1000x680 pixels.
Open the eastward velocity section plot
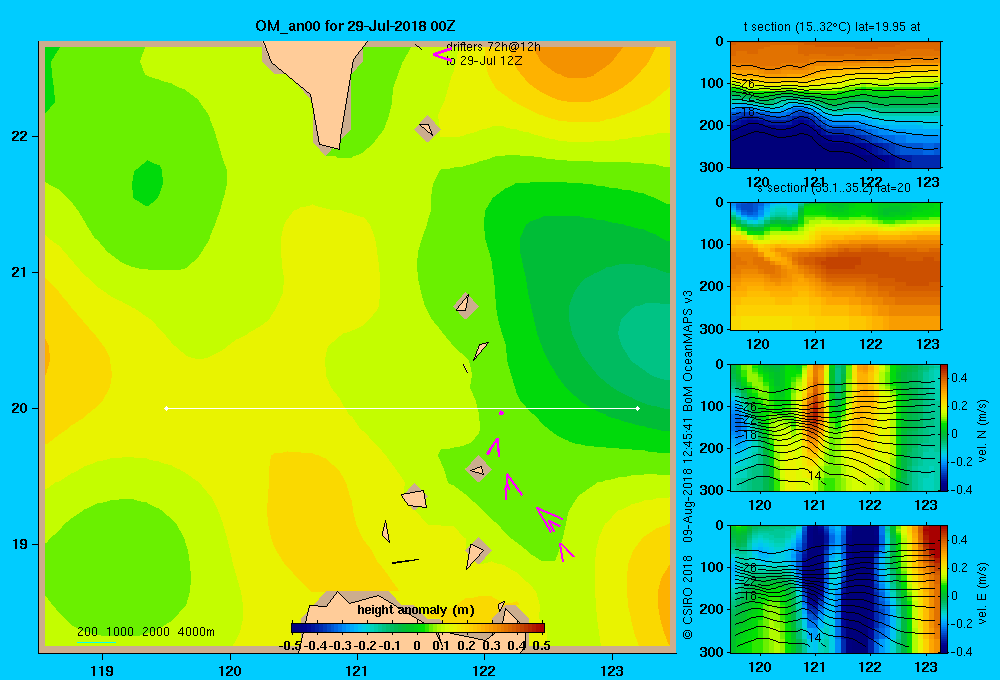835,589
